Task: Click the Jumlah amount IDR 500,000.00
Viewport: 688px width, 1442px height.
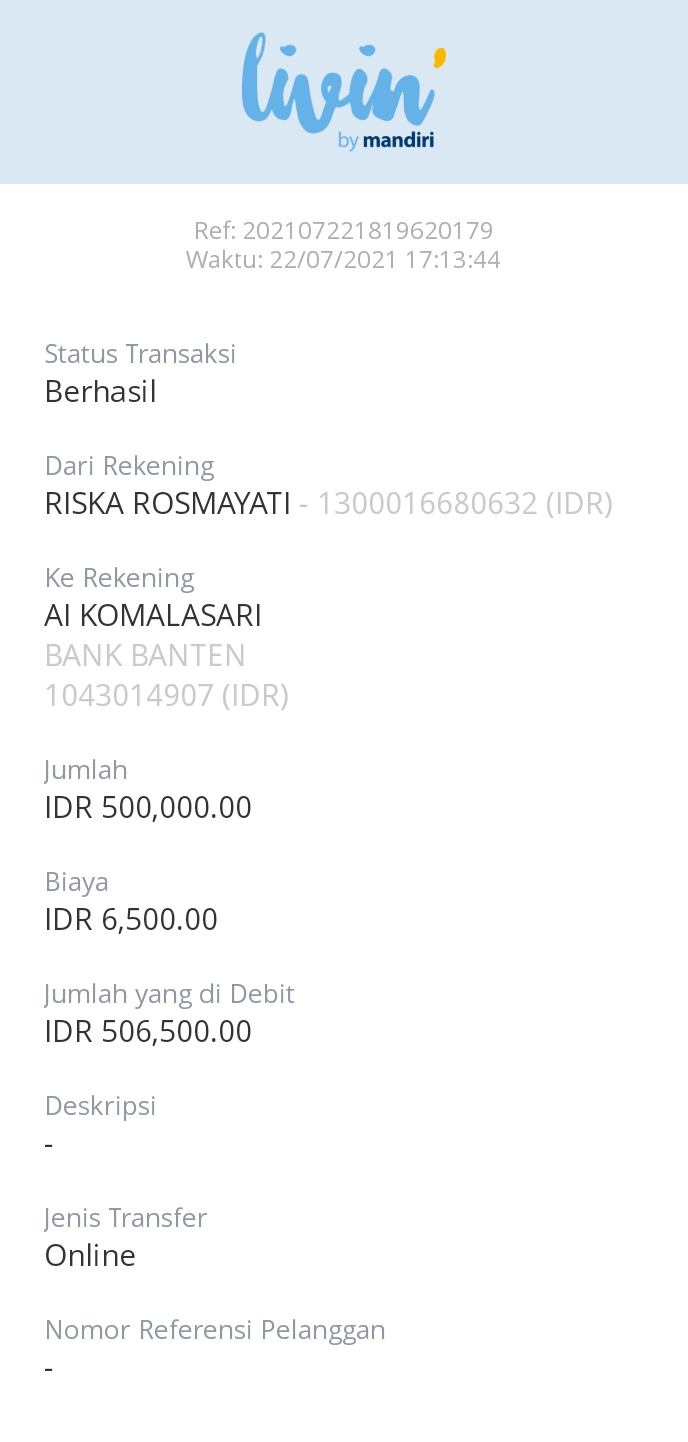Action: pyautogui.click(x=148, y=808)
